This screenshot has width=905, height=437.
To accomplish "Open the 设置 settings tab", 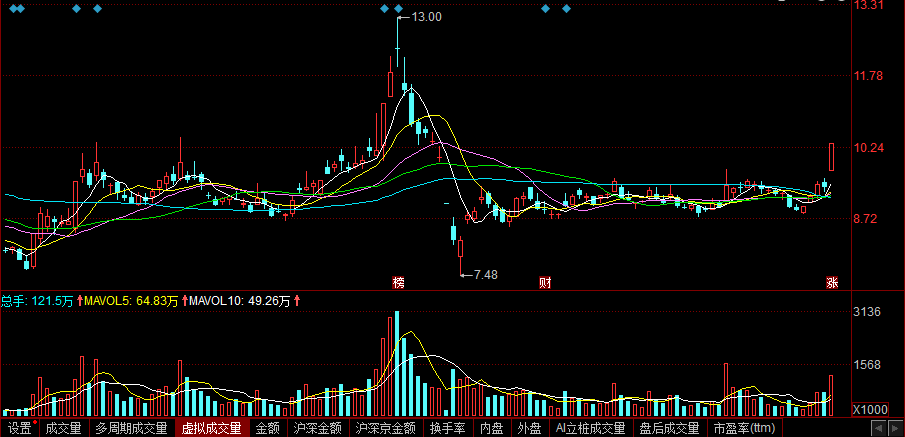I will point(20,428).
